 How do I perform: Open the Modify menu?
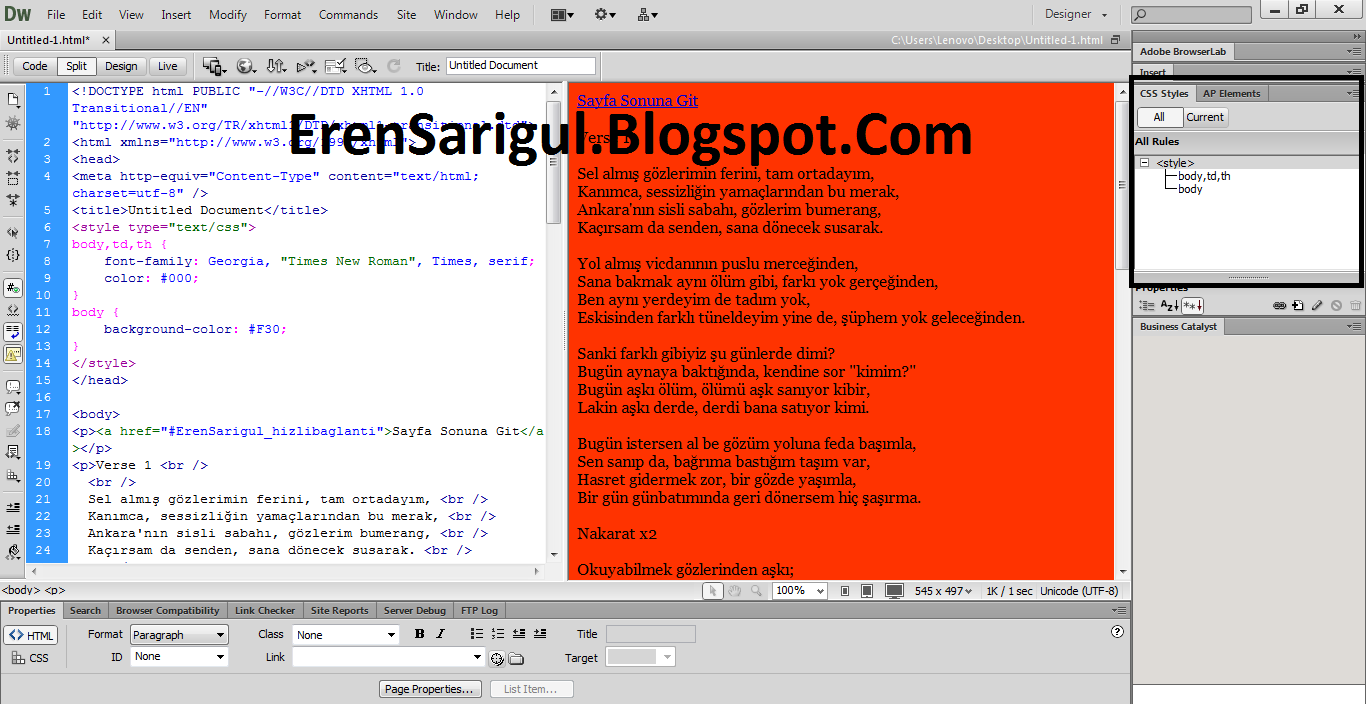point(228,15)
